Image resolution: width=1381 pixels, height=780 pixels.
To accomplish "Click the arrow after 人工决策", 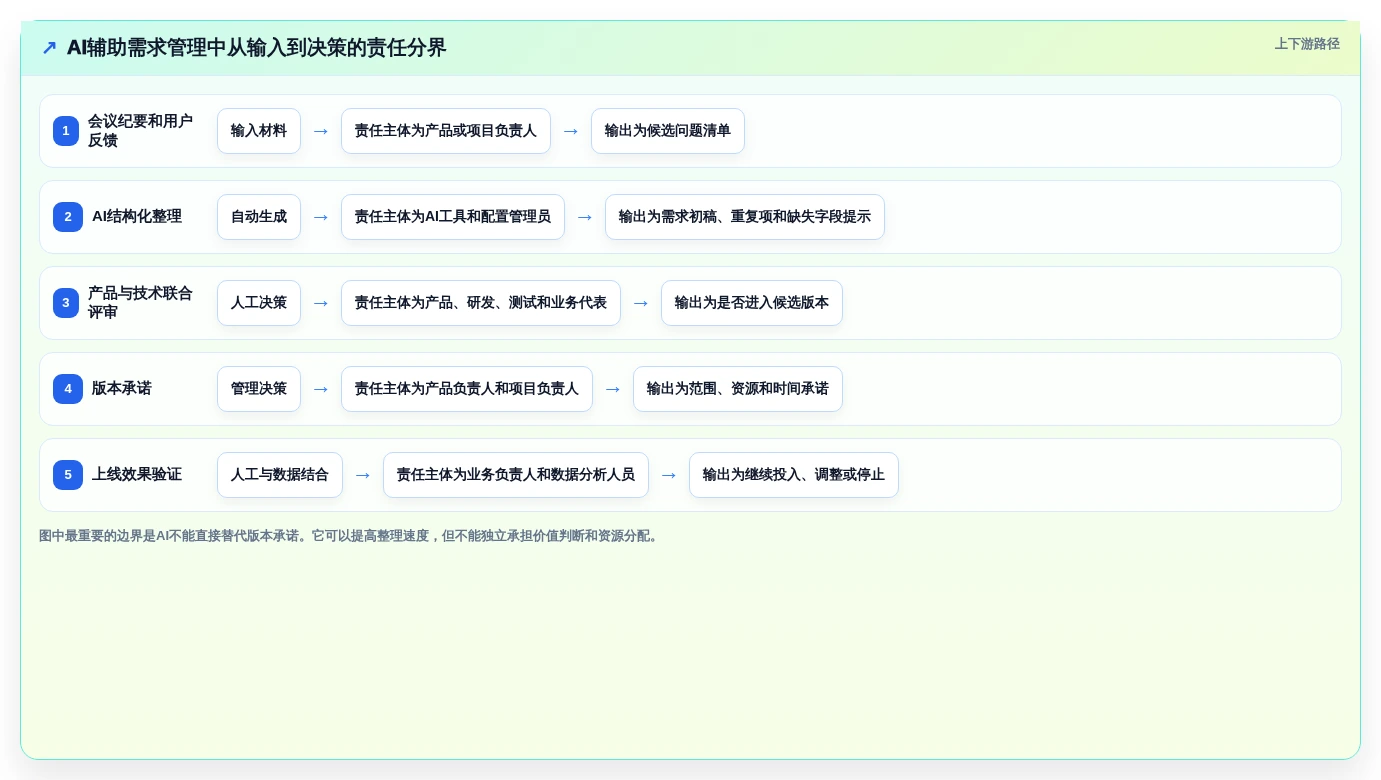I will coord(321,303).
